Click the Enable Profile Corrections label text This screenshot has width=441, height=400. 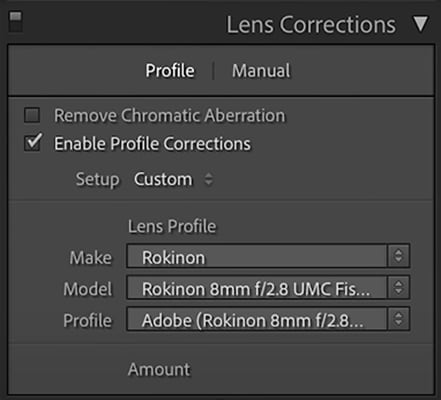pos(152,144)
